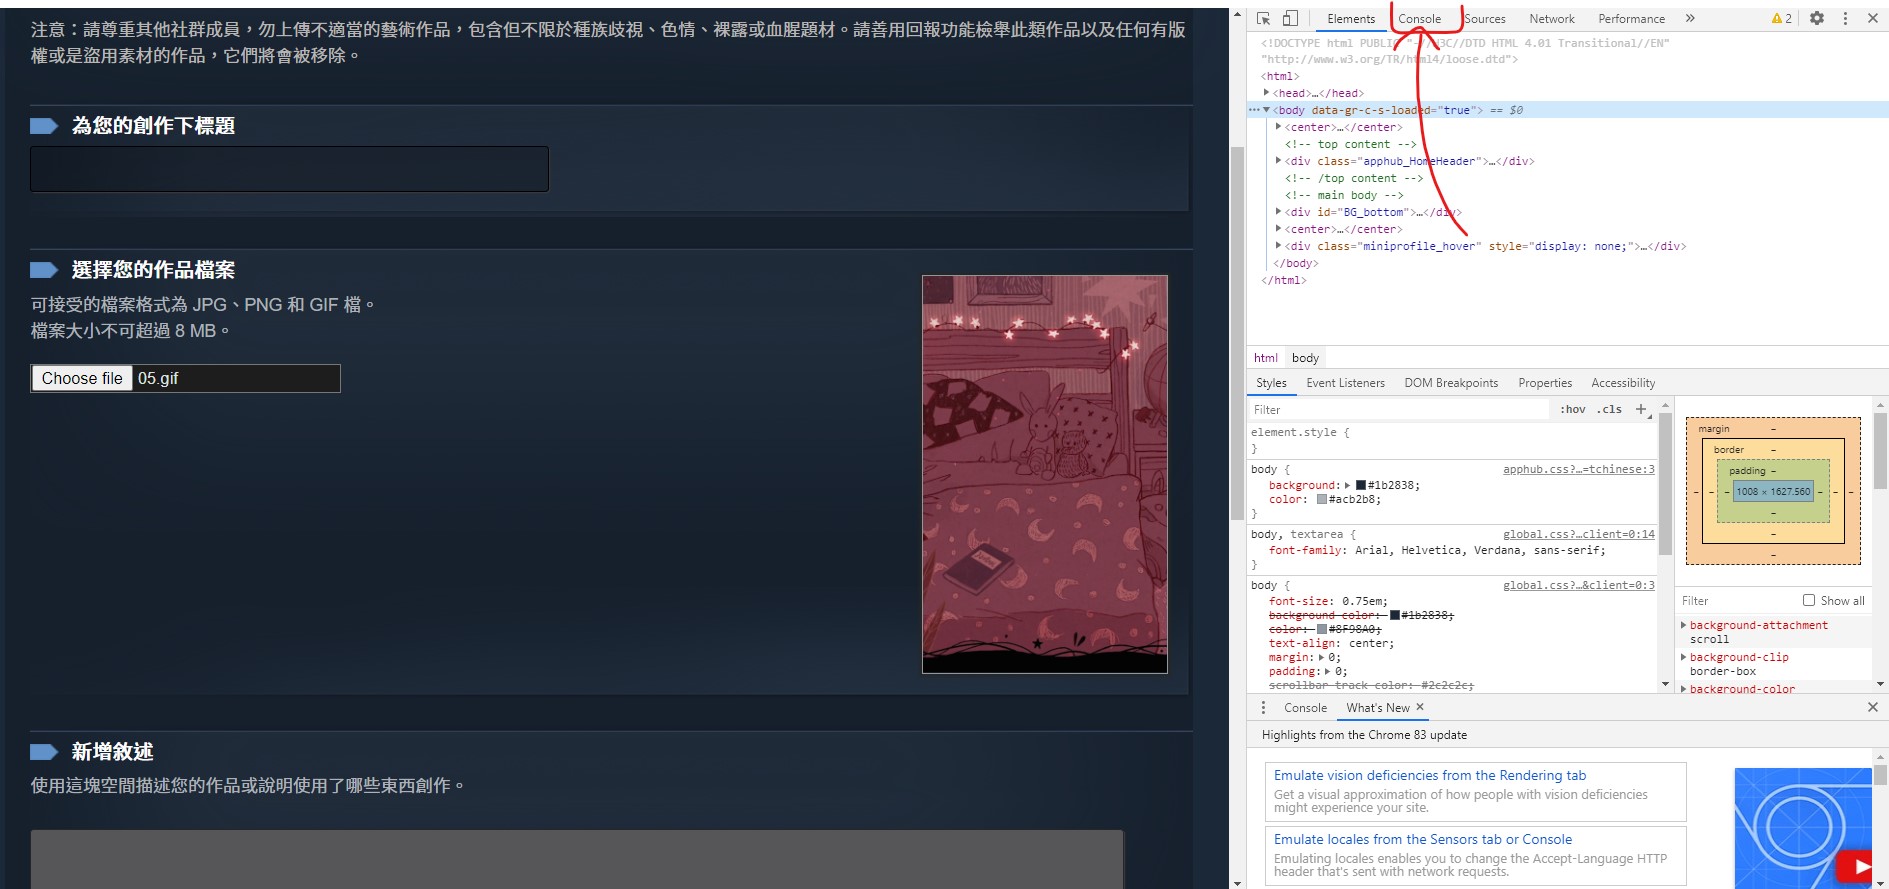Open Emulate locales from Sensors link
This screenshot has height=889, width=1889.
[x=1423, y=839]
